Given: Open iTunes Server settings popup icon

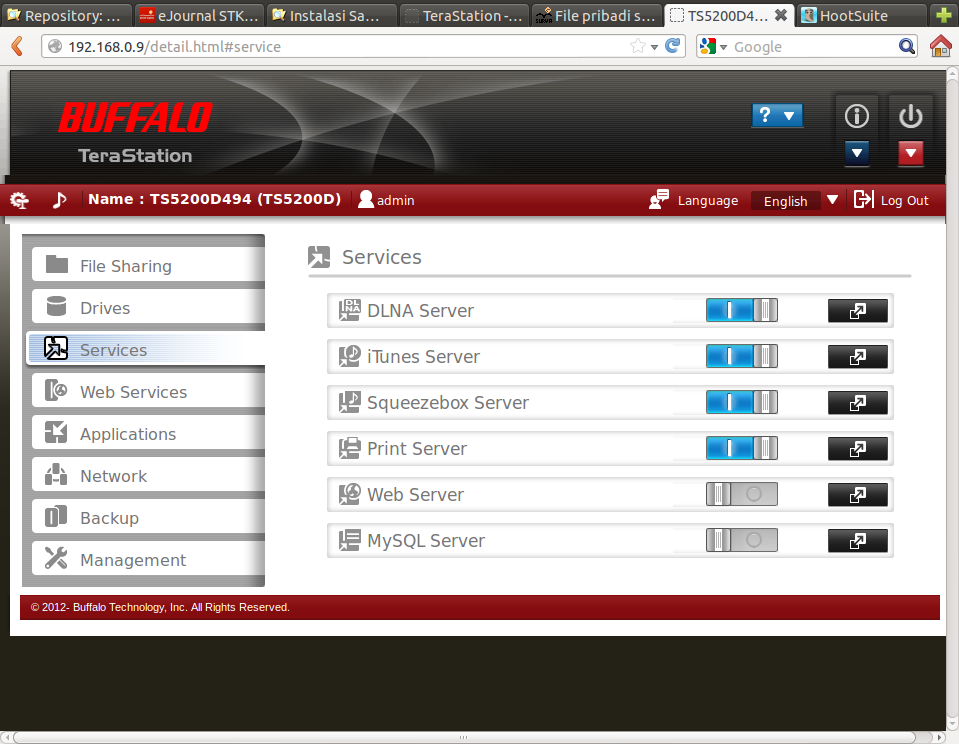Looking at the screenshot, I should click(857, 357).
